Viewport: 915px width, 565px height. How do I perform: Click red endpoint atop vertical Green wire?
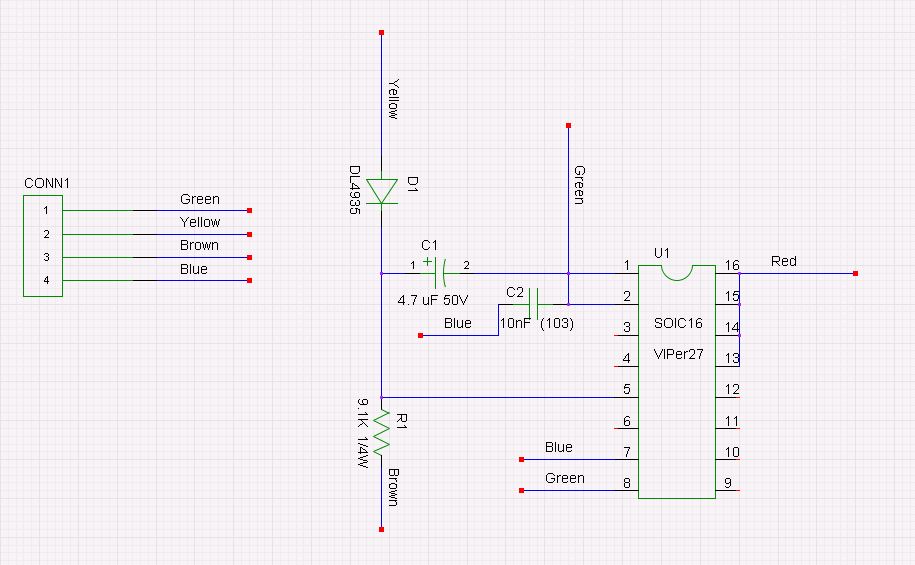[568, 125]
